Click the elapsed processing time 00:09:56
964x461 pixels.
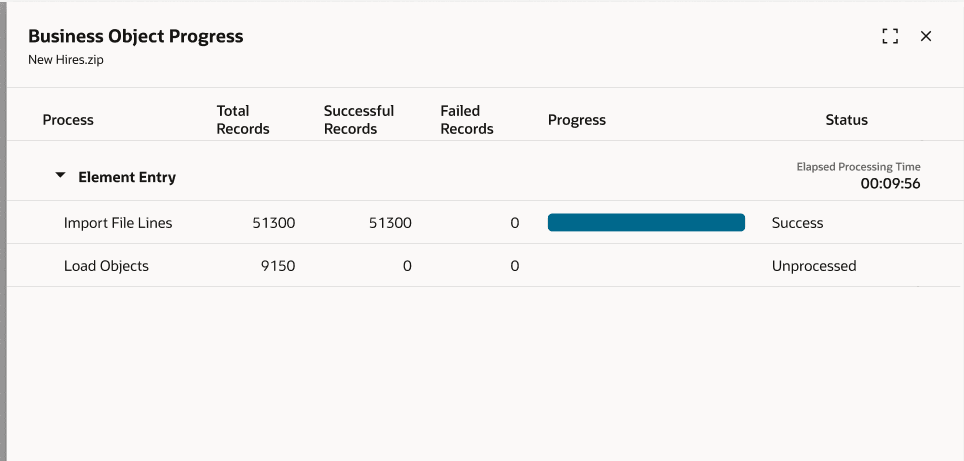point(890,184)
